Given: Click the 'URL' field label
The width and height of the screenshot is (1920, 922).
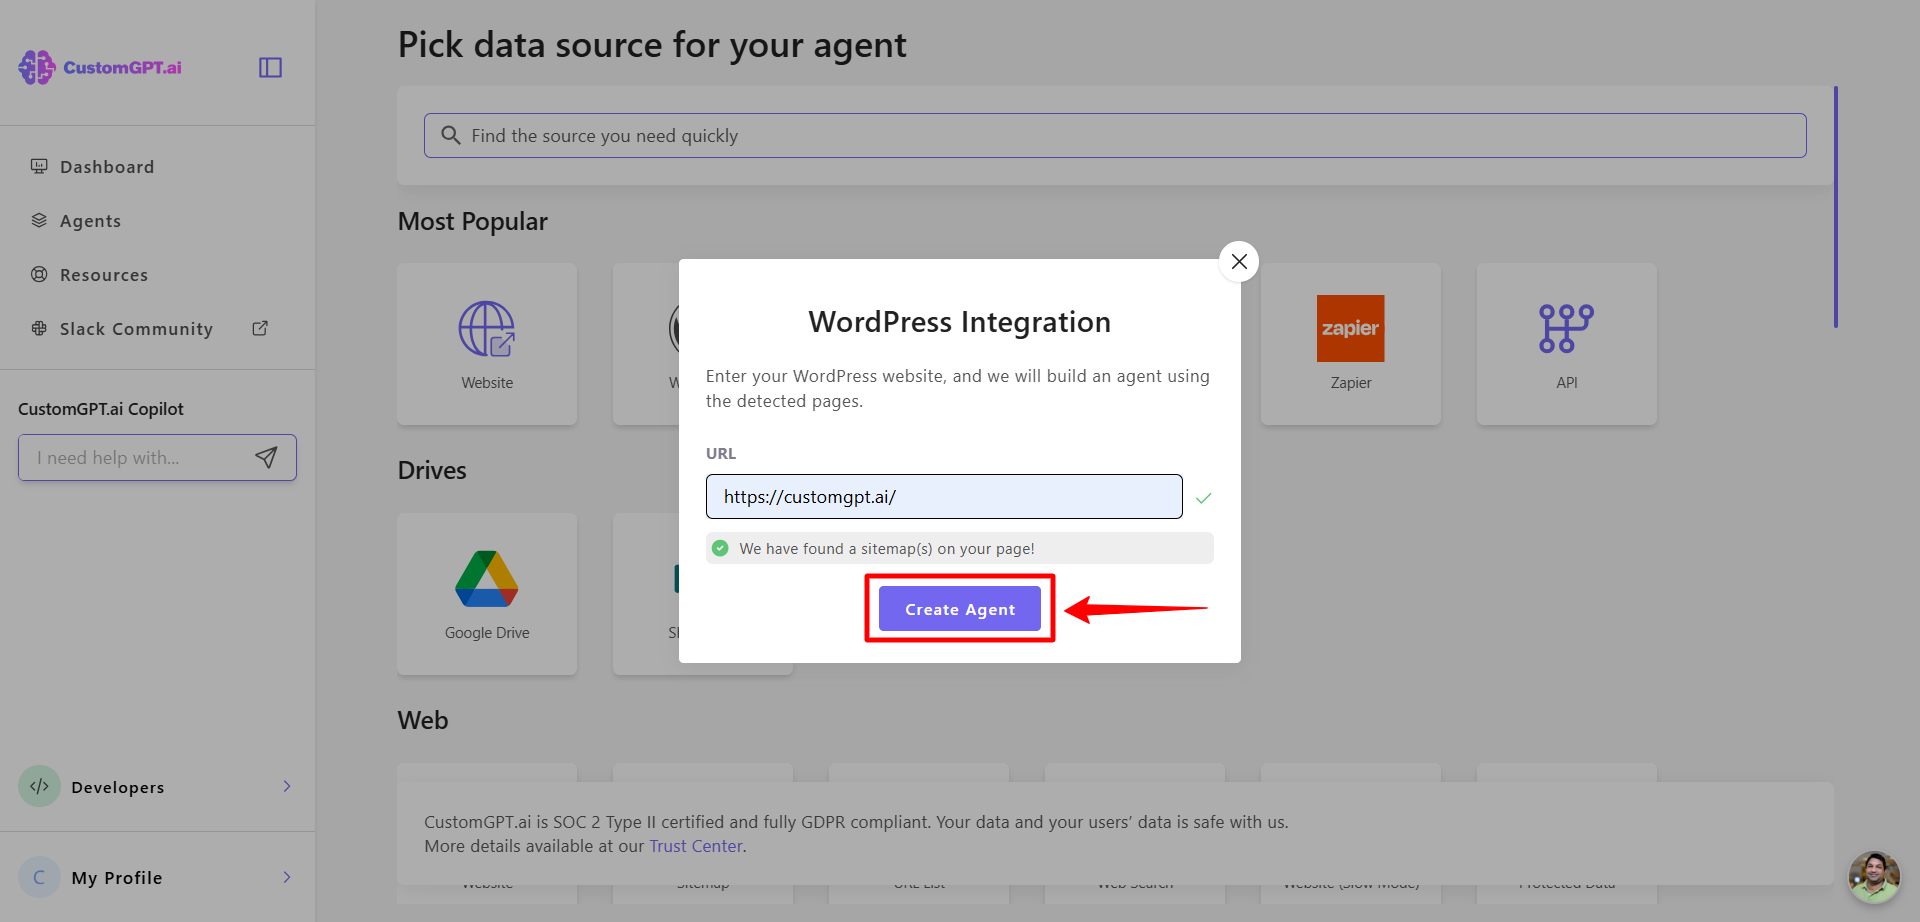Looking at the screenshot, I should click(721, 454).
